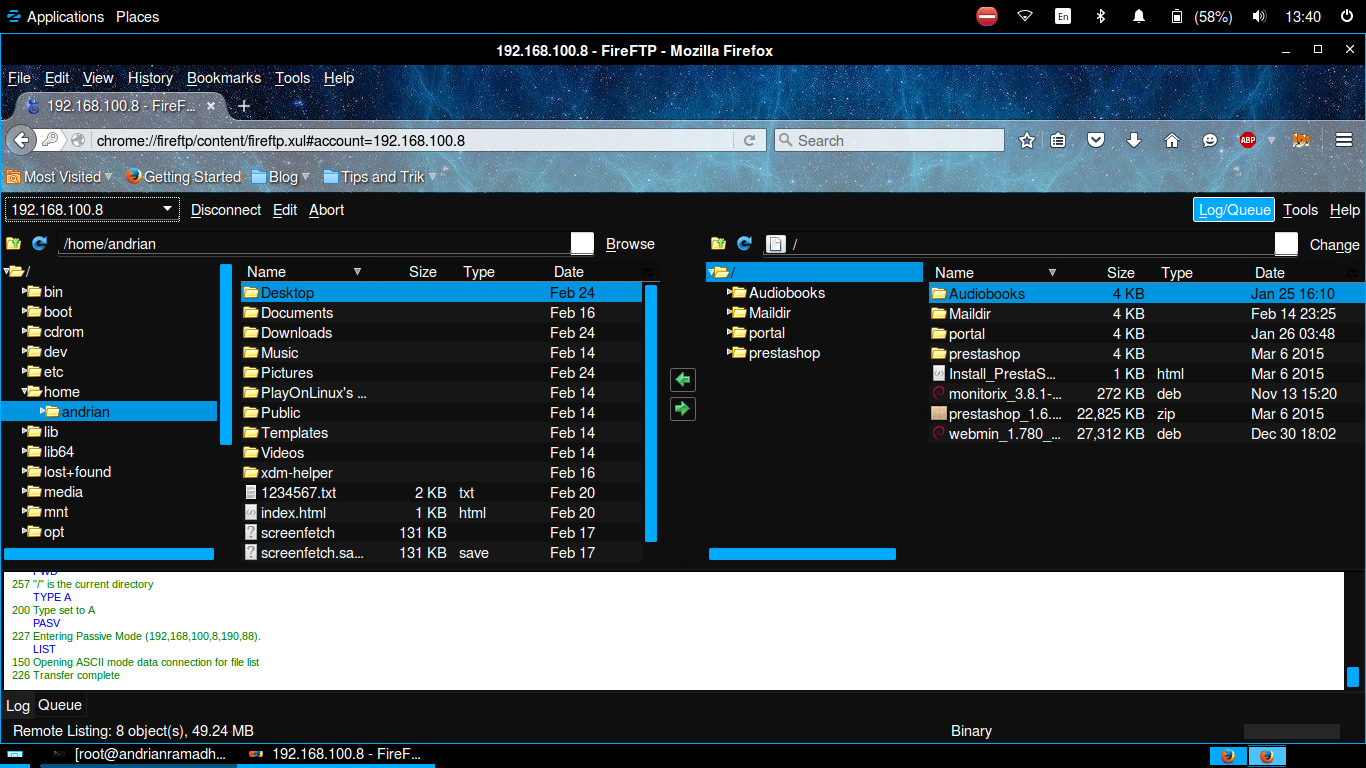Toggle the Log/Queue panel button
The width and height of the screenshot is (1366, 768).
(1234, 210)
